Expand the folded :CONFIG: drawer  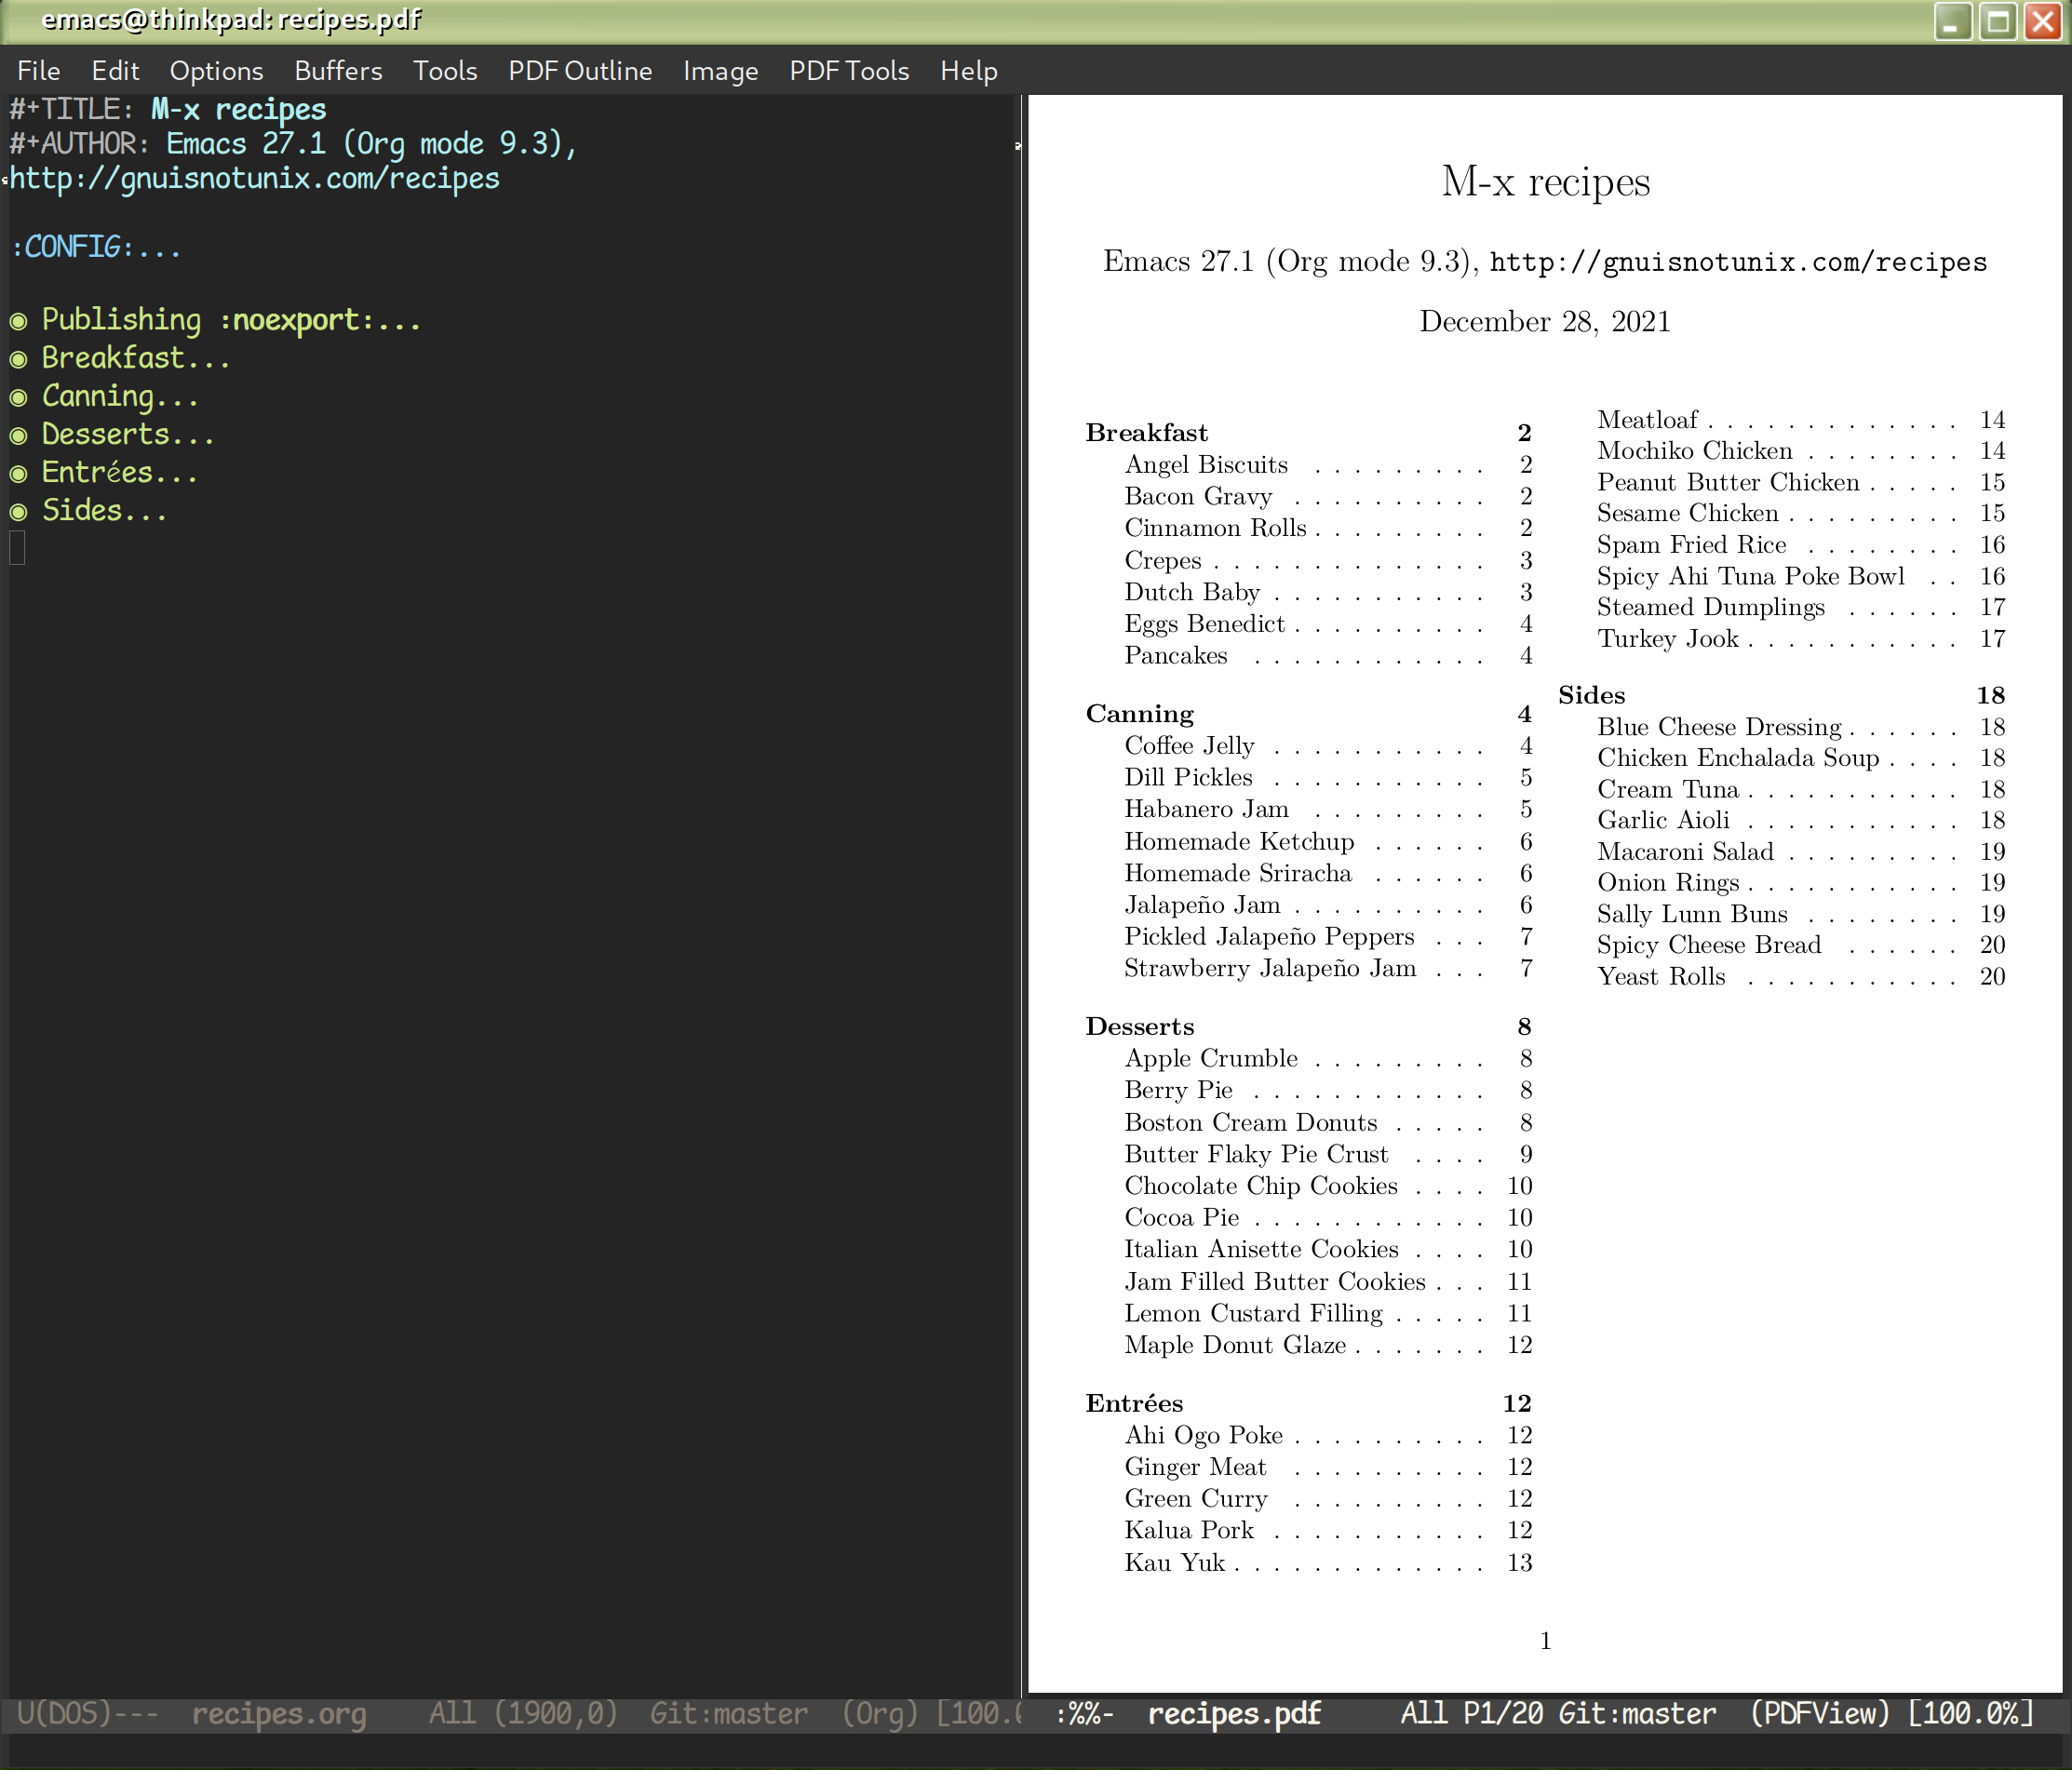click(96, 247)
